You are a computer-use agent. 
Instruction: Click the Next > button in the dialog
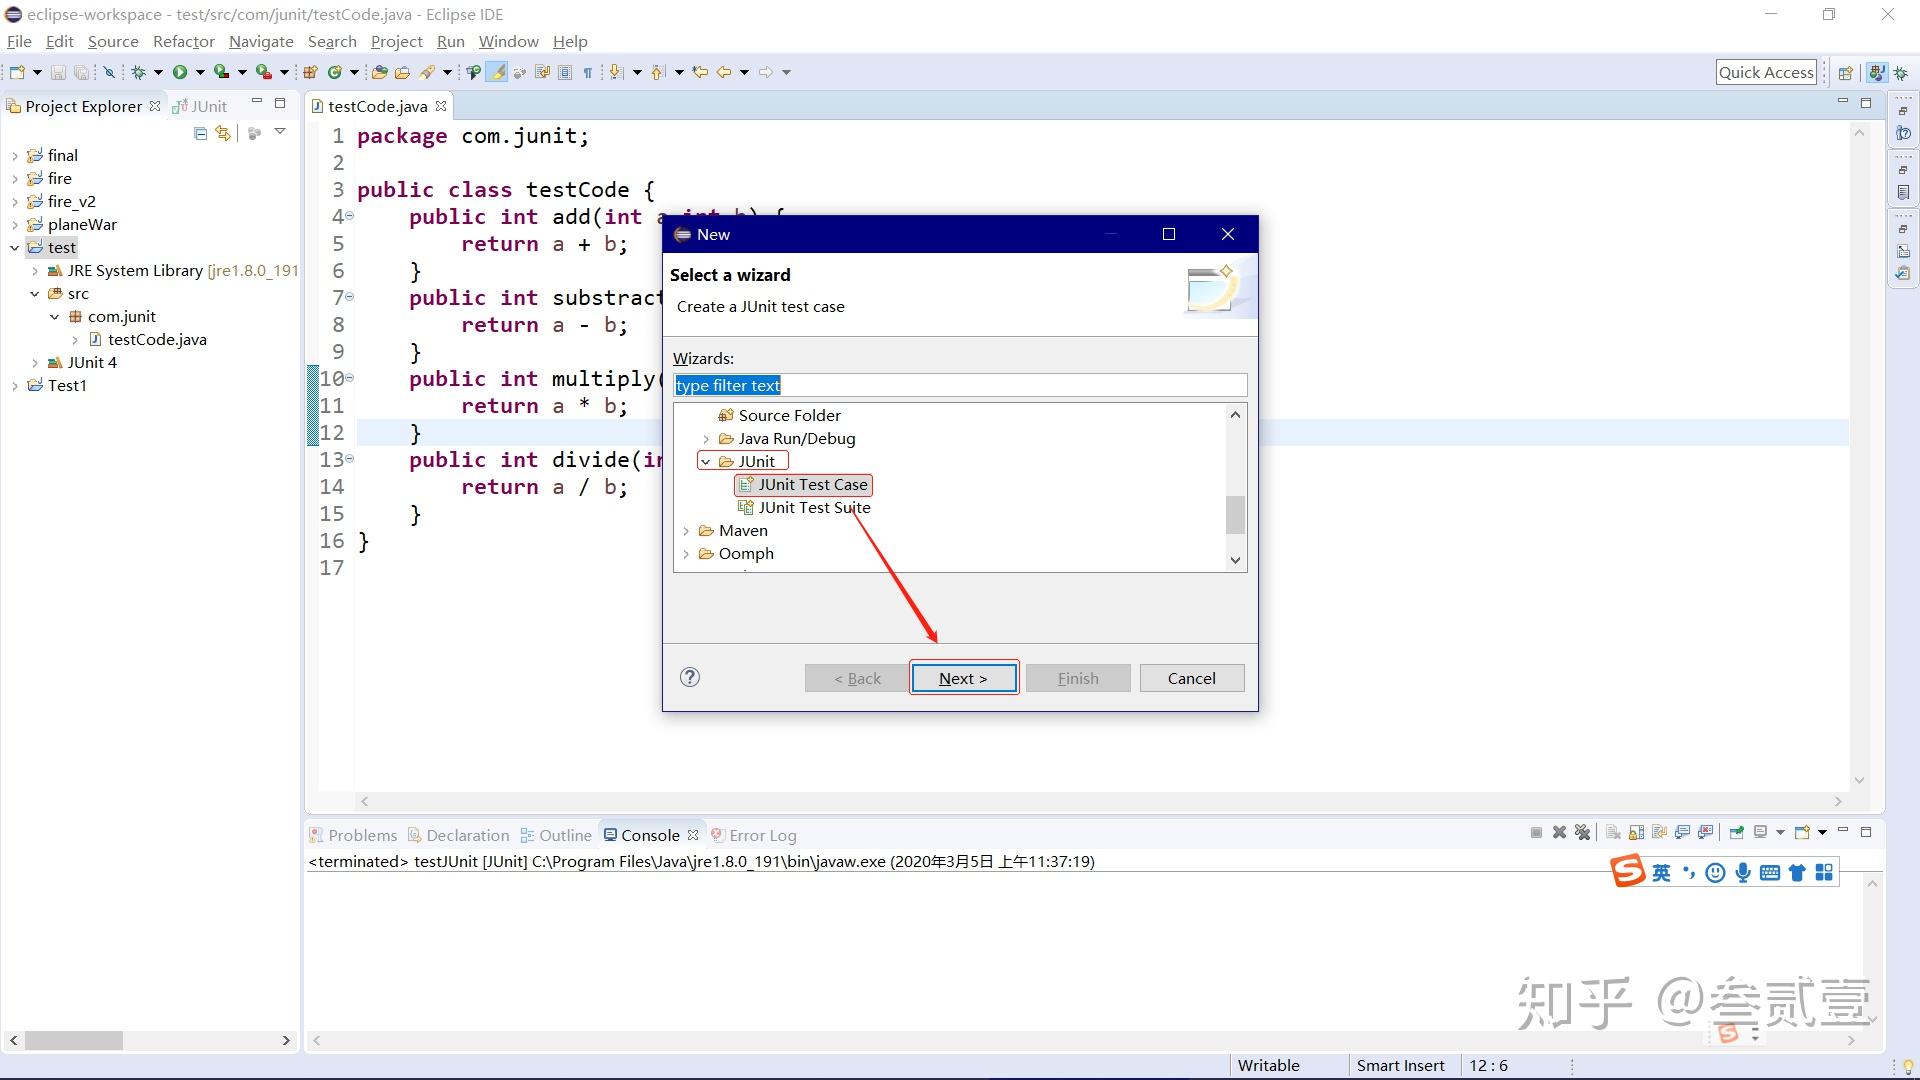(964, 678)
